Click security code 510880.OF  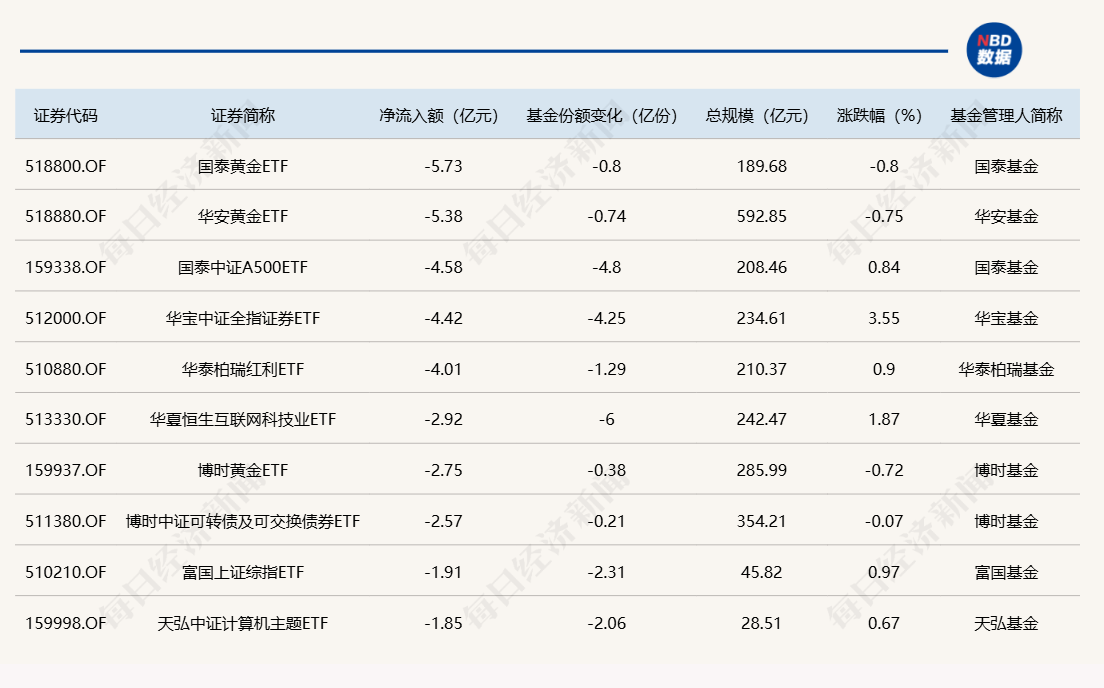coord(65,369)
